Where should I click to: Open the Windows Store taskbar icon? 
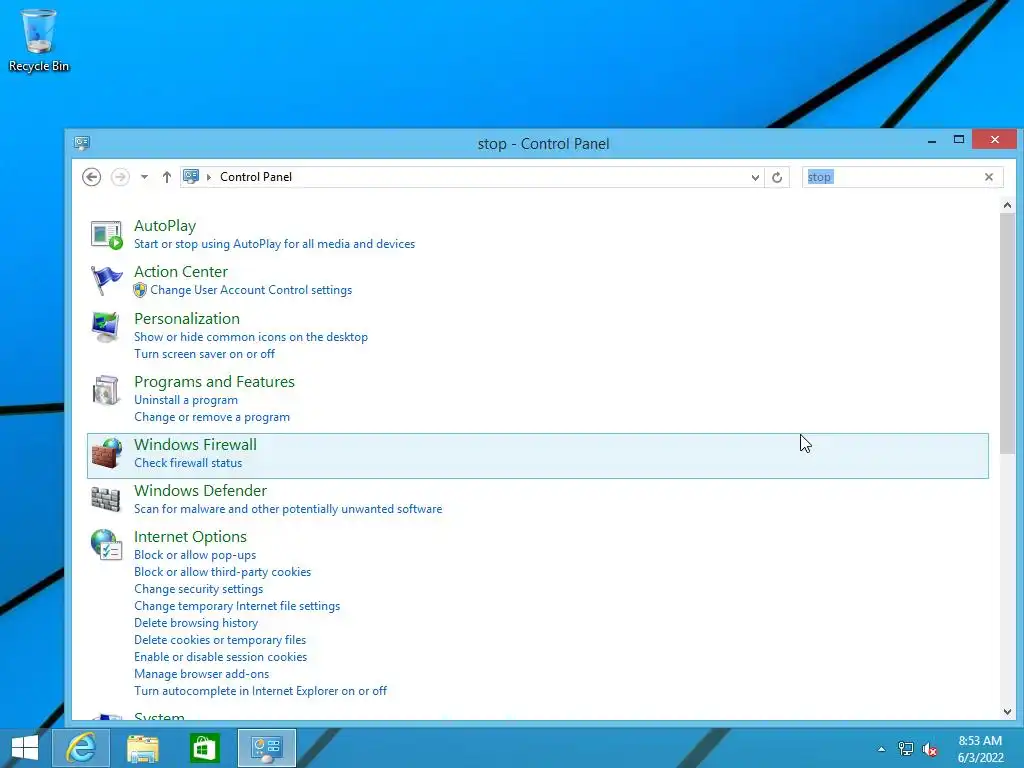(x=204, y=748)
